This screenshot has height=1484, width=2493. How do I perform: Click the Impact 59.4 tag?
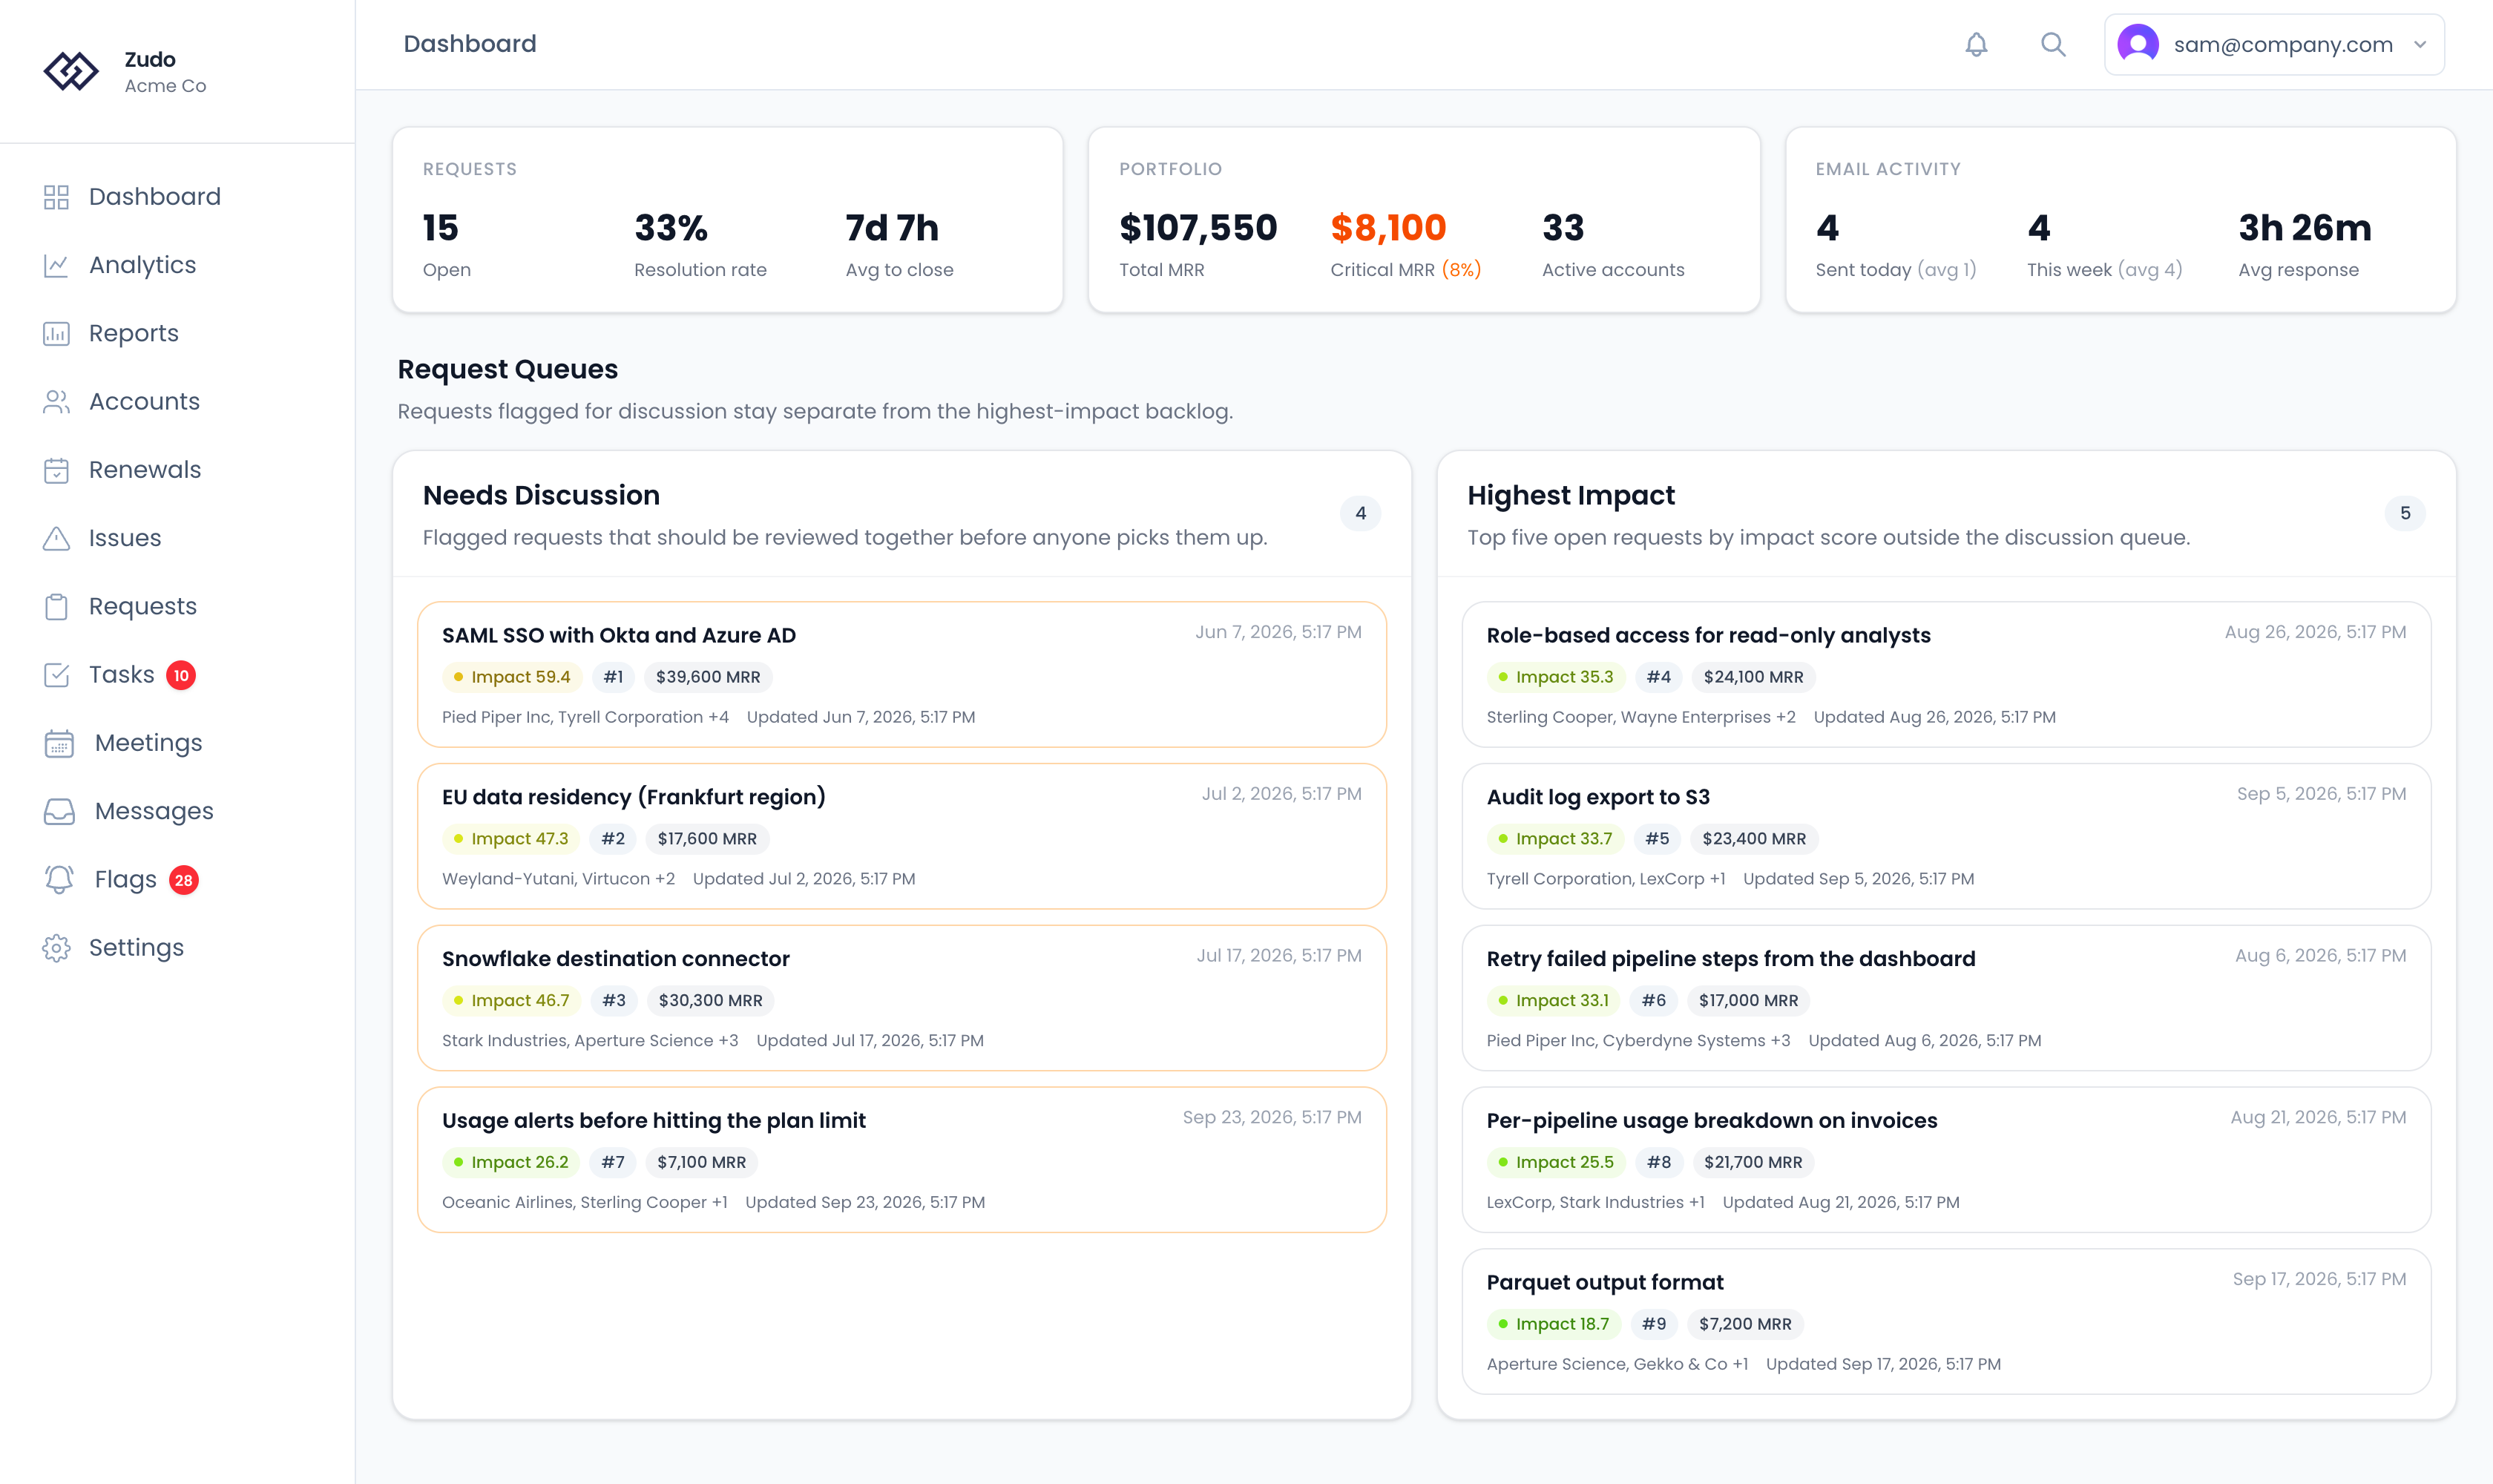point(512,677)
